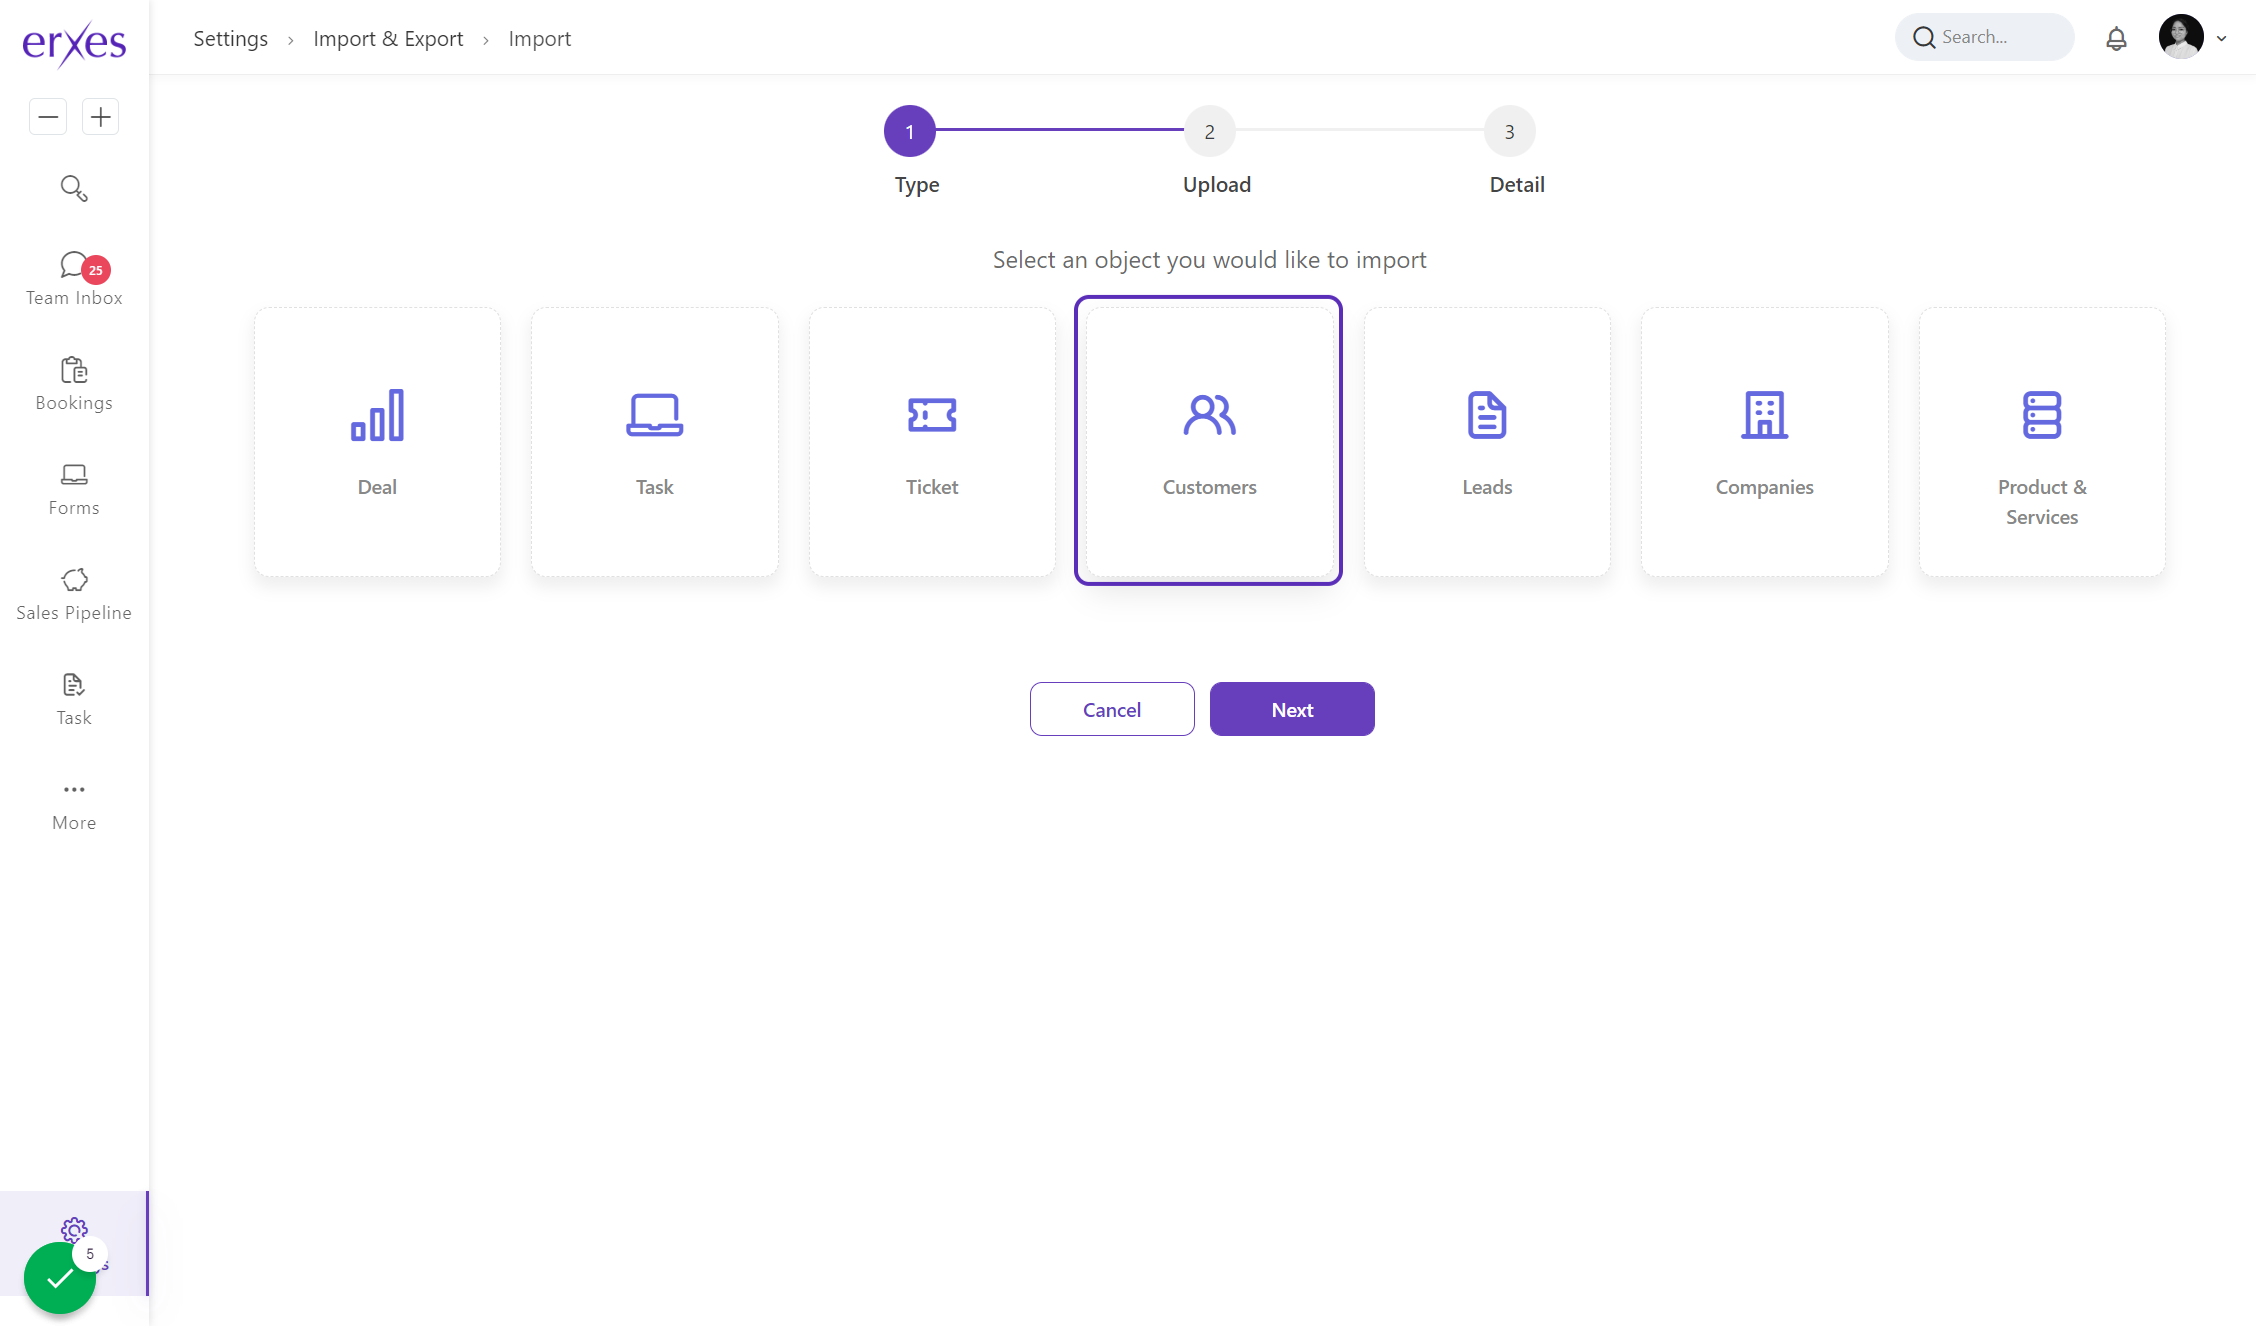Viewport: 2256px width, 1326px height.
Task: Open Team Inbox from the sidebar
Action: [x=74, y=279]
